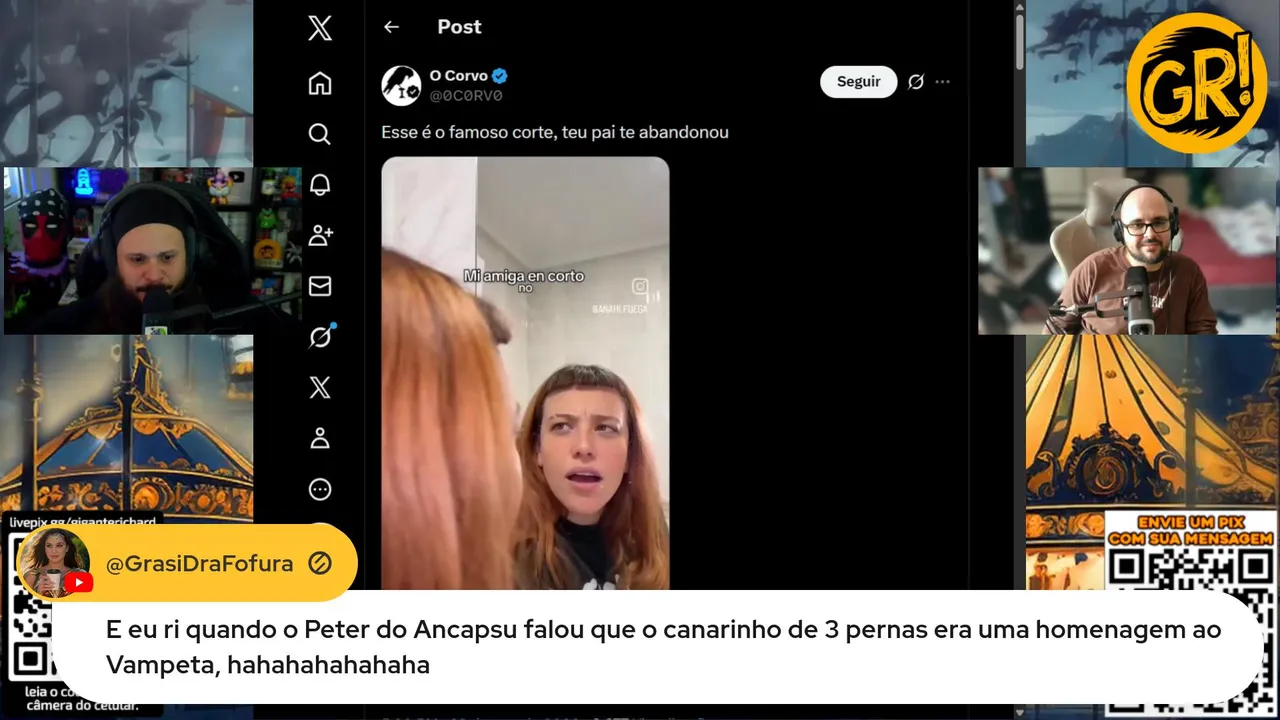Click the GR! channel logo
1280x720 pixels.
tap(1196, 83)
